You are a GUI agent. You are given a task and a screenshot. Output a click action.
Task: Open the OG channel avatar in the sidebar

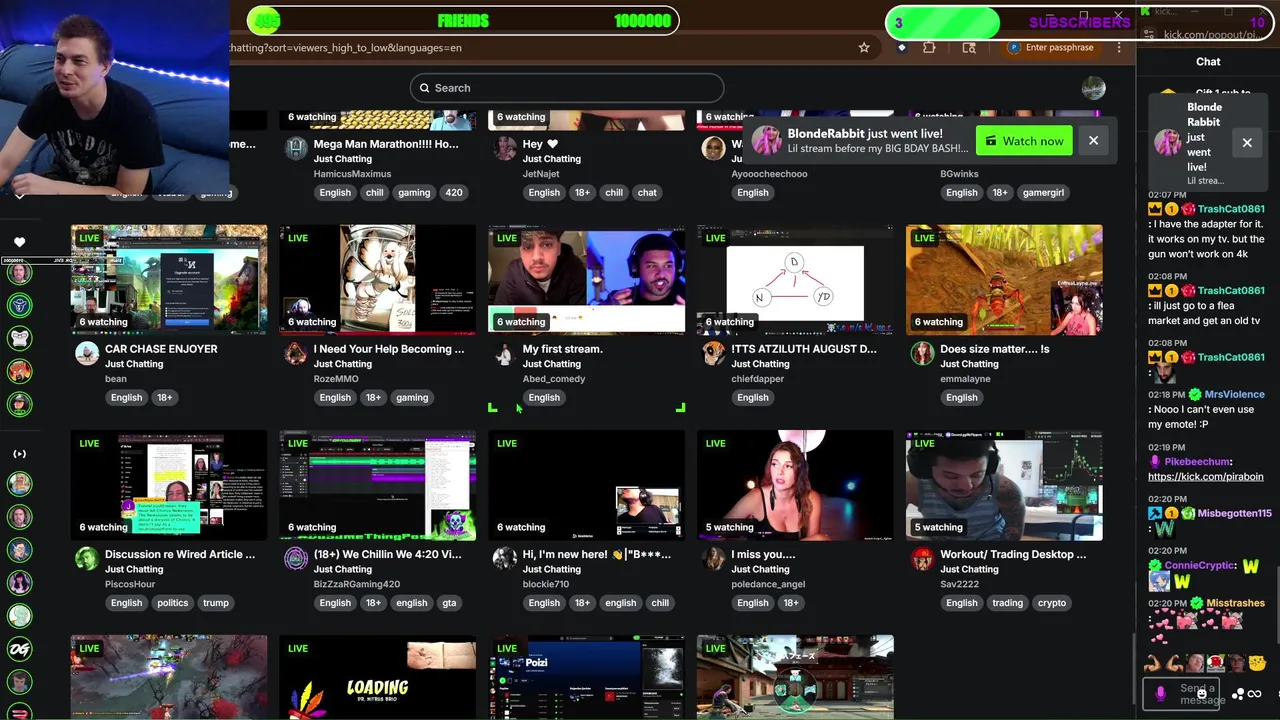tap(19, 649)
